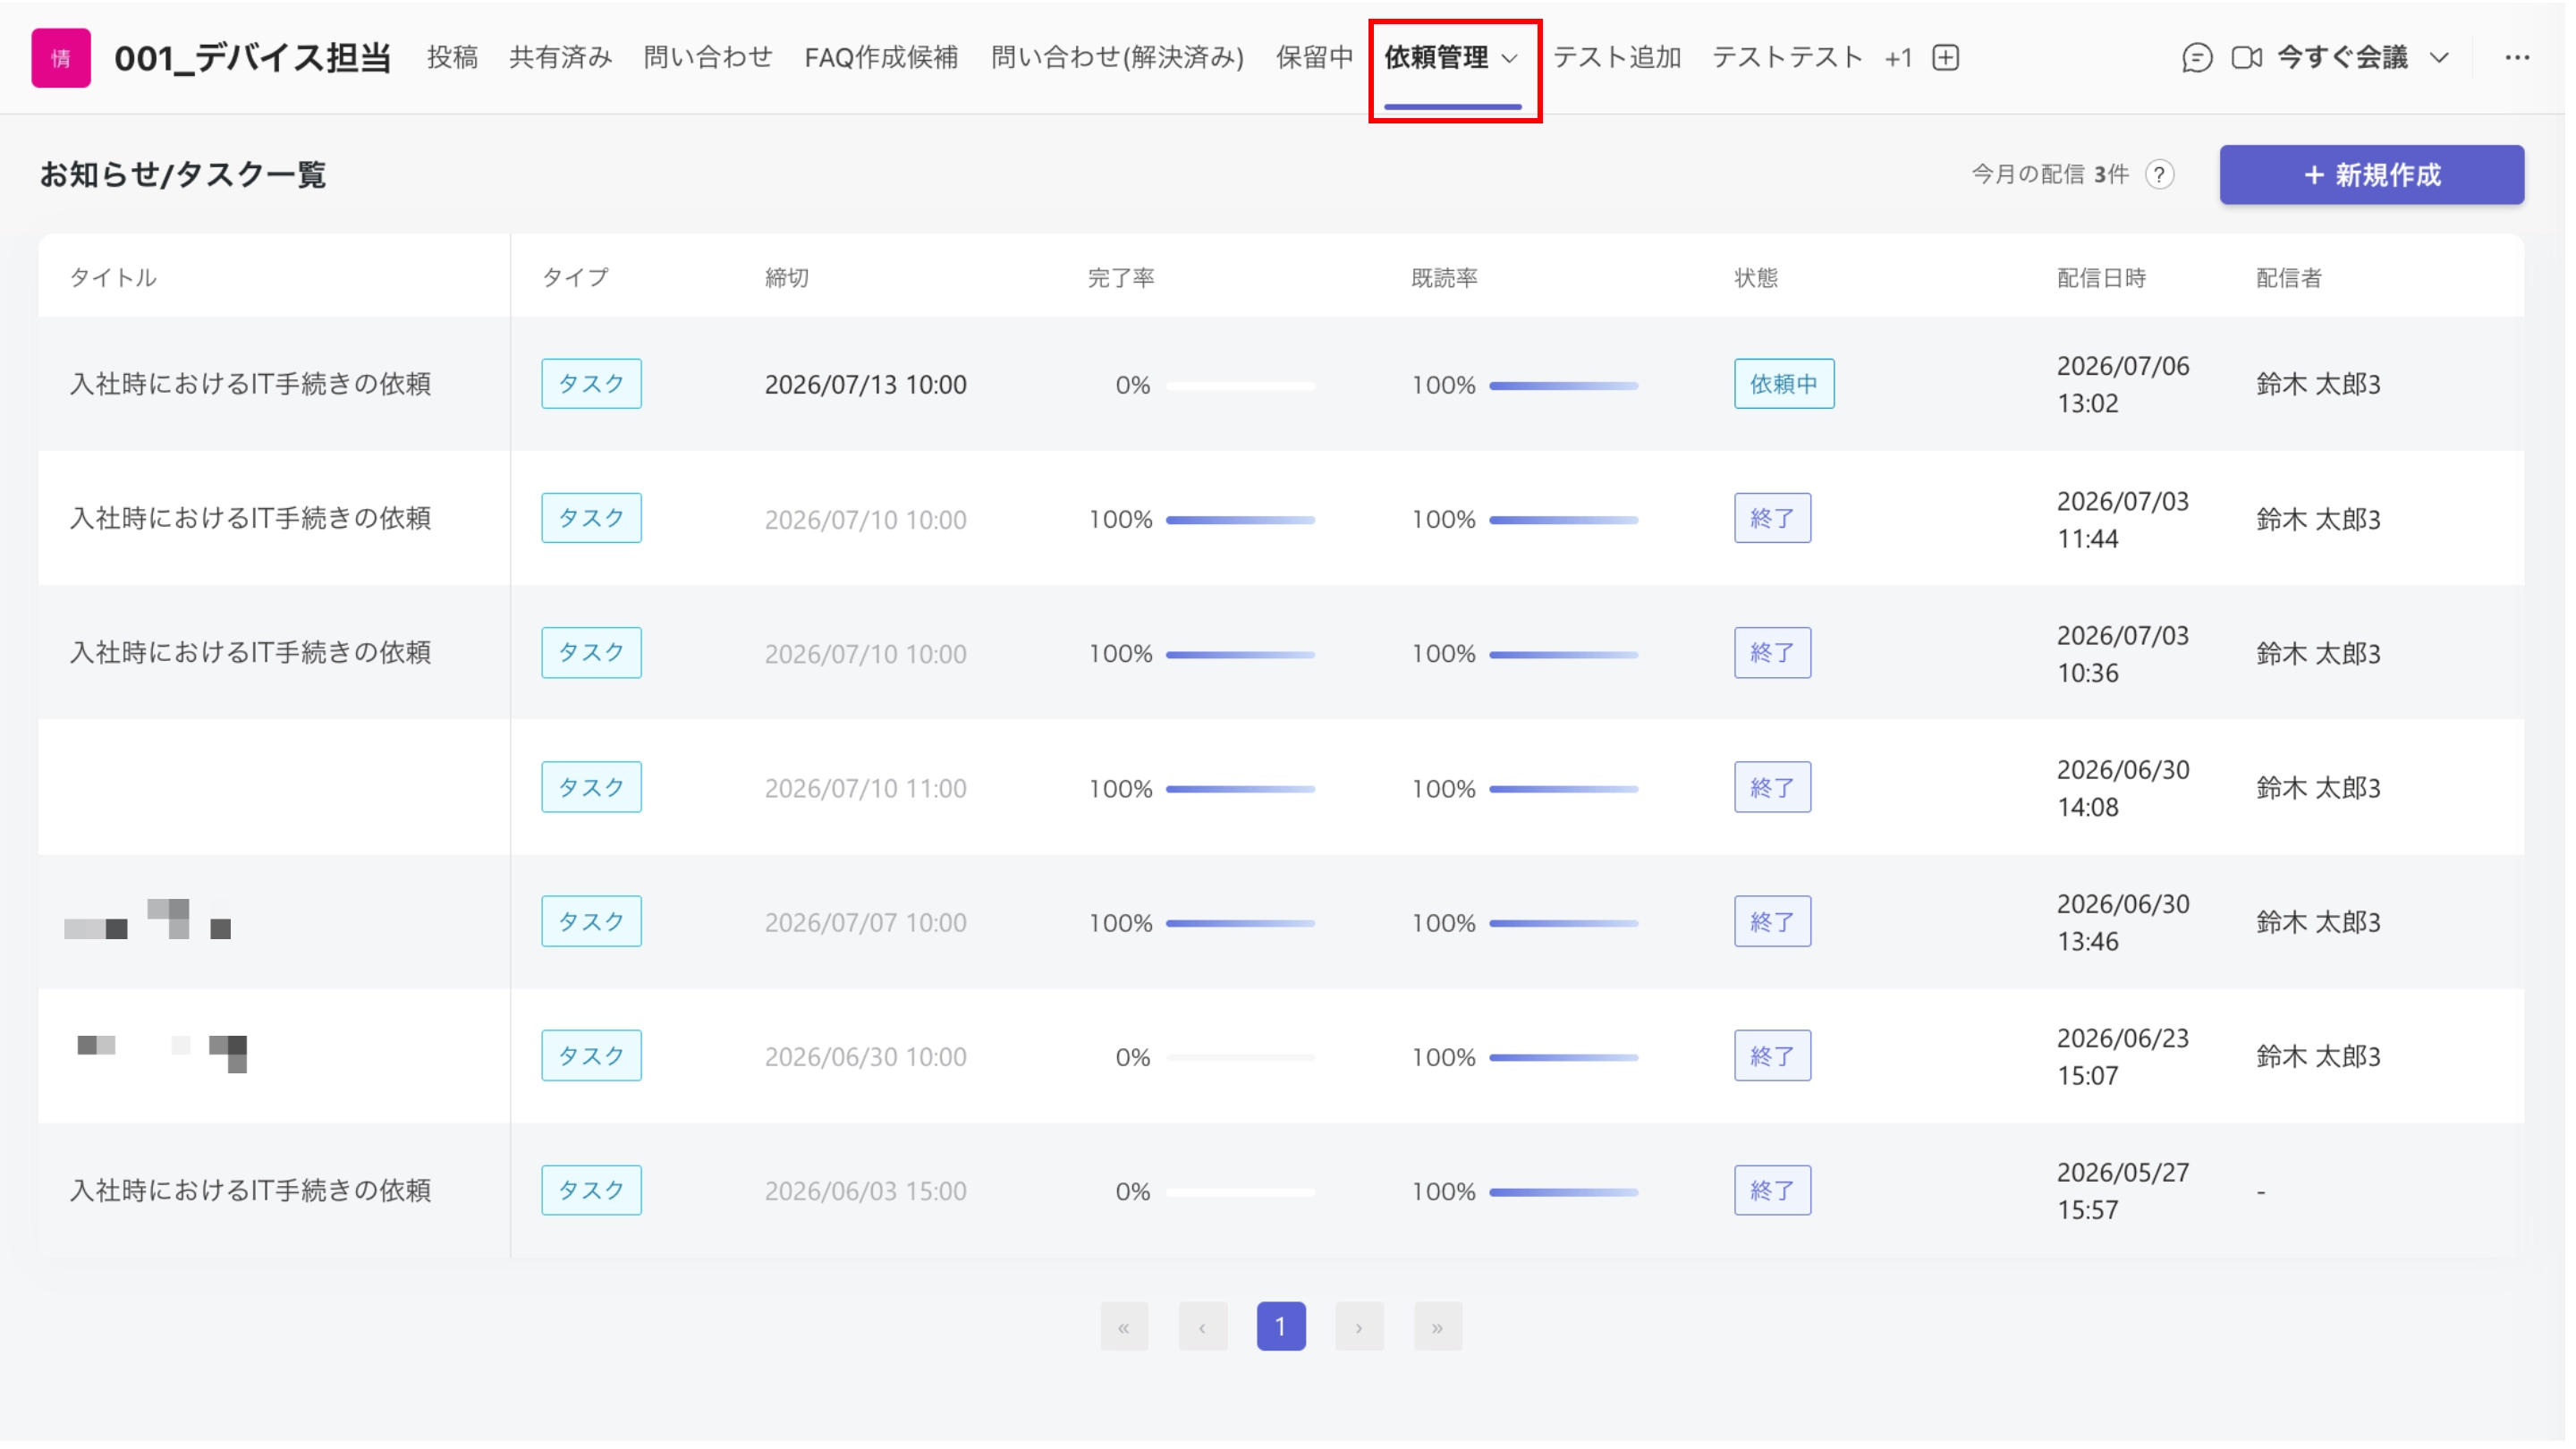
Task: Open the task delivered 2026/07/03 11:44
Action: 250,518
